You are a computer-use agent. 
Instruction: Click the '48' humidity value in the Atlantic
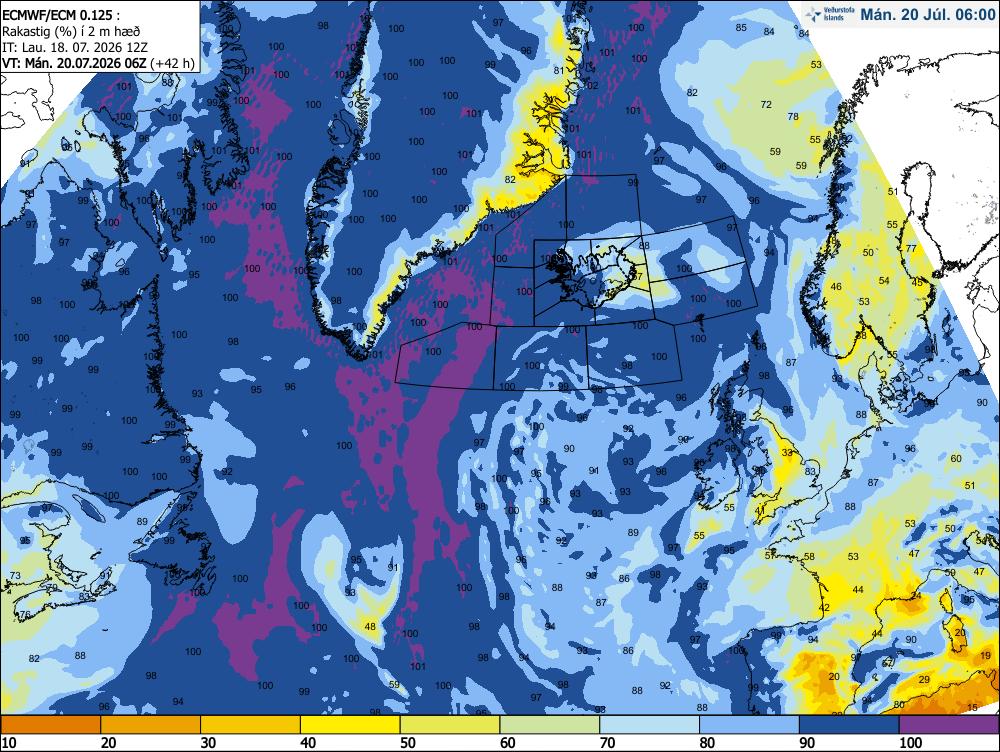point(370,626)
